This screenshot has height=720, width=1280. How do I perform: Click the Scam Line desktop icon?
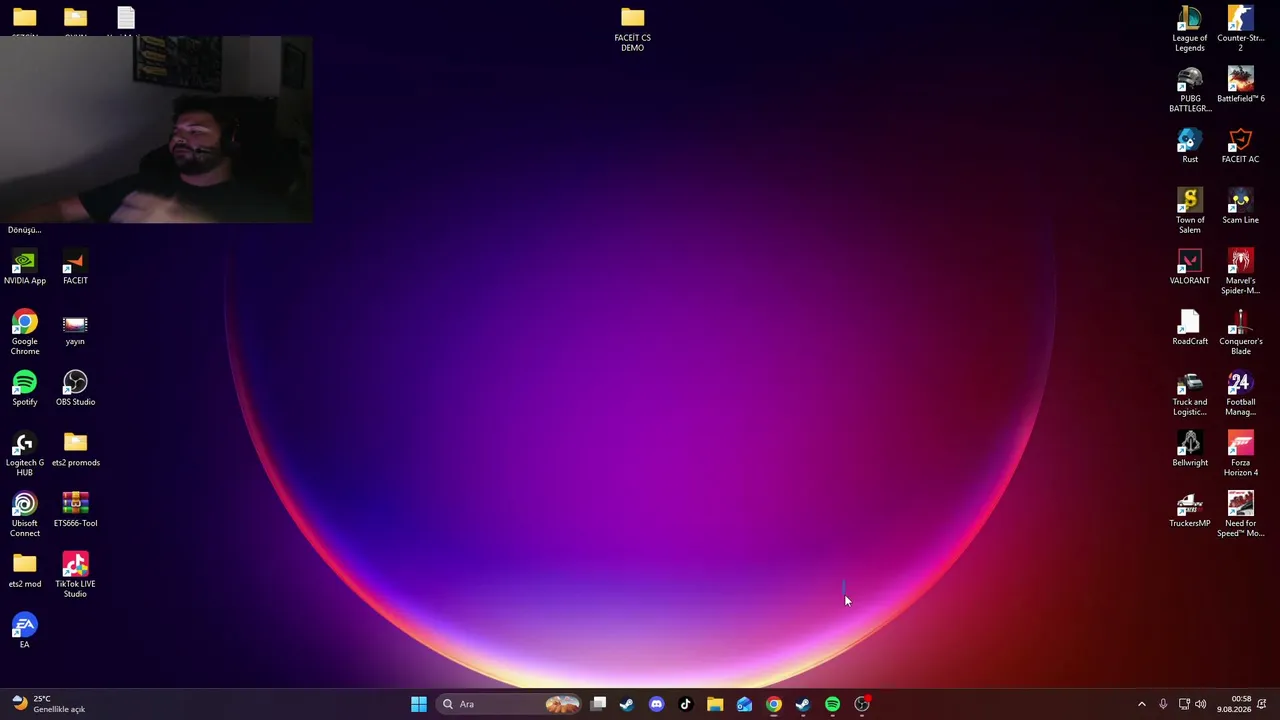[1240, 207]
